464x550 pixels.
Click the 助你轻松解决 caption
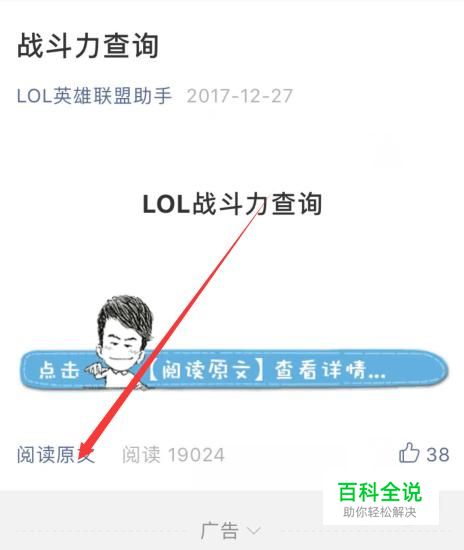[x=379, y=512]
